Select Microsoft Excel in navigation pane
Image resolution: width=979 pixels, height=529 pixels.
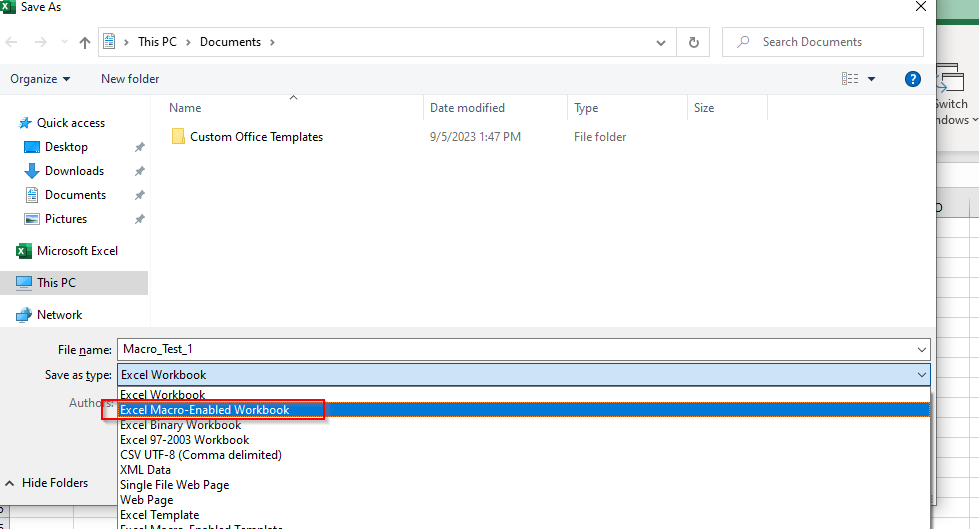[x=77, y=251]
